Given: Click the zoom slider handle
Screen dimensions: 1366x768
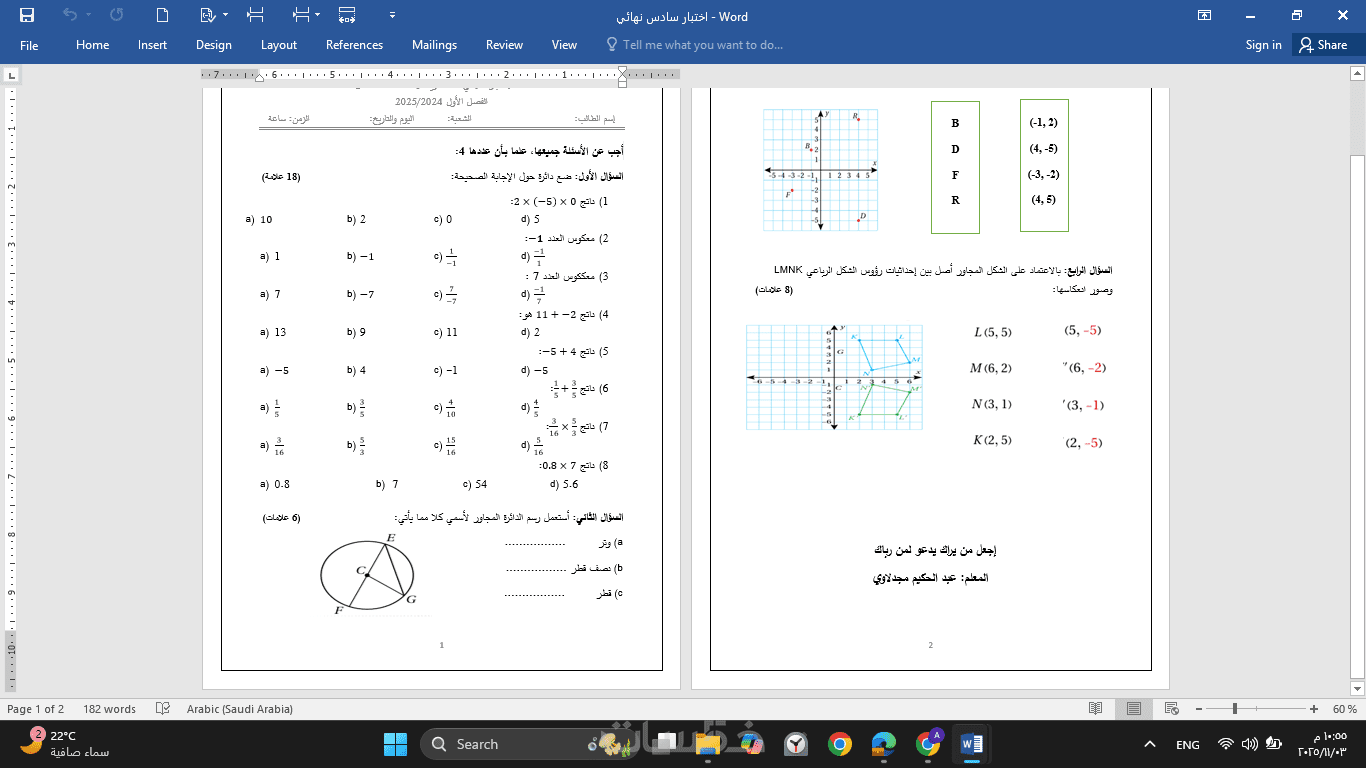Looking at the screenshot, I should [1235, 709].
